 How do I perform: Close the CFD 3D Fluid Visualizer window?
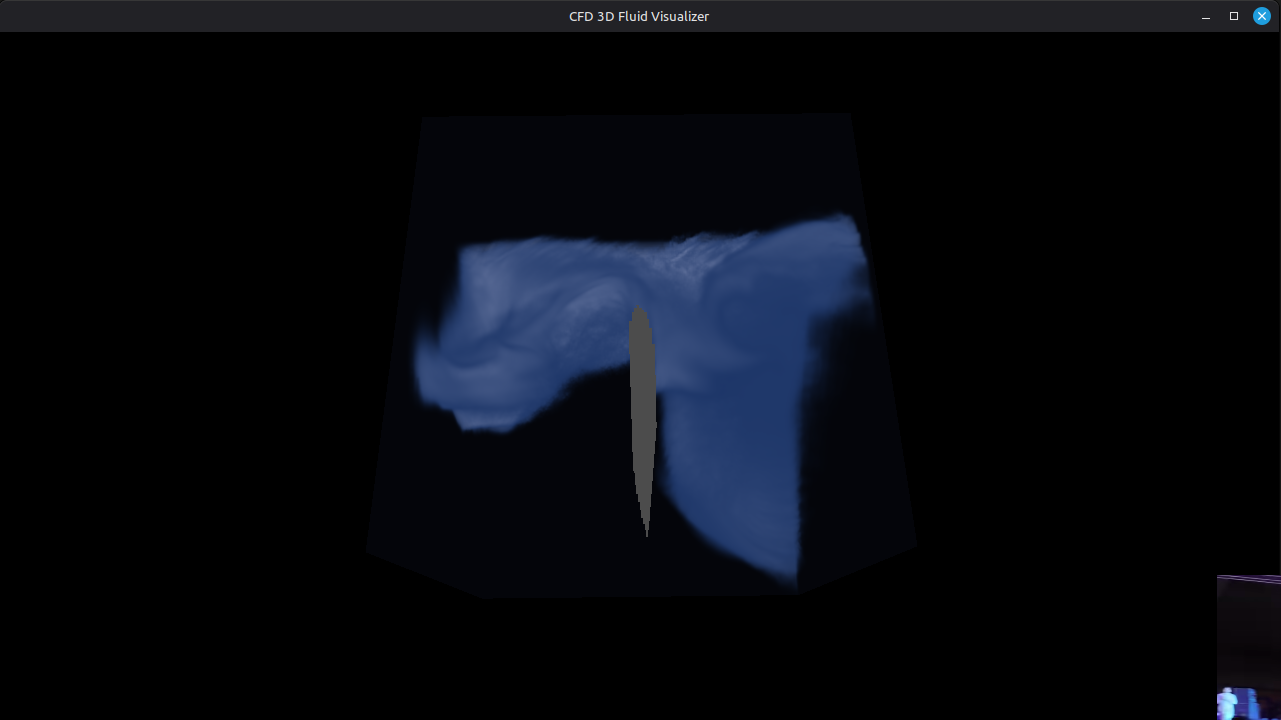click(x=1262, y=16)
